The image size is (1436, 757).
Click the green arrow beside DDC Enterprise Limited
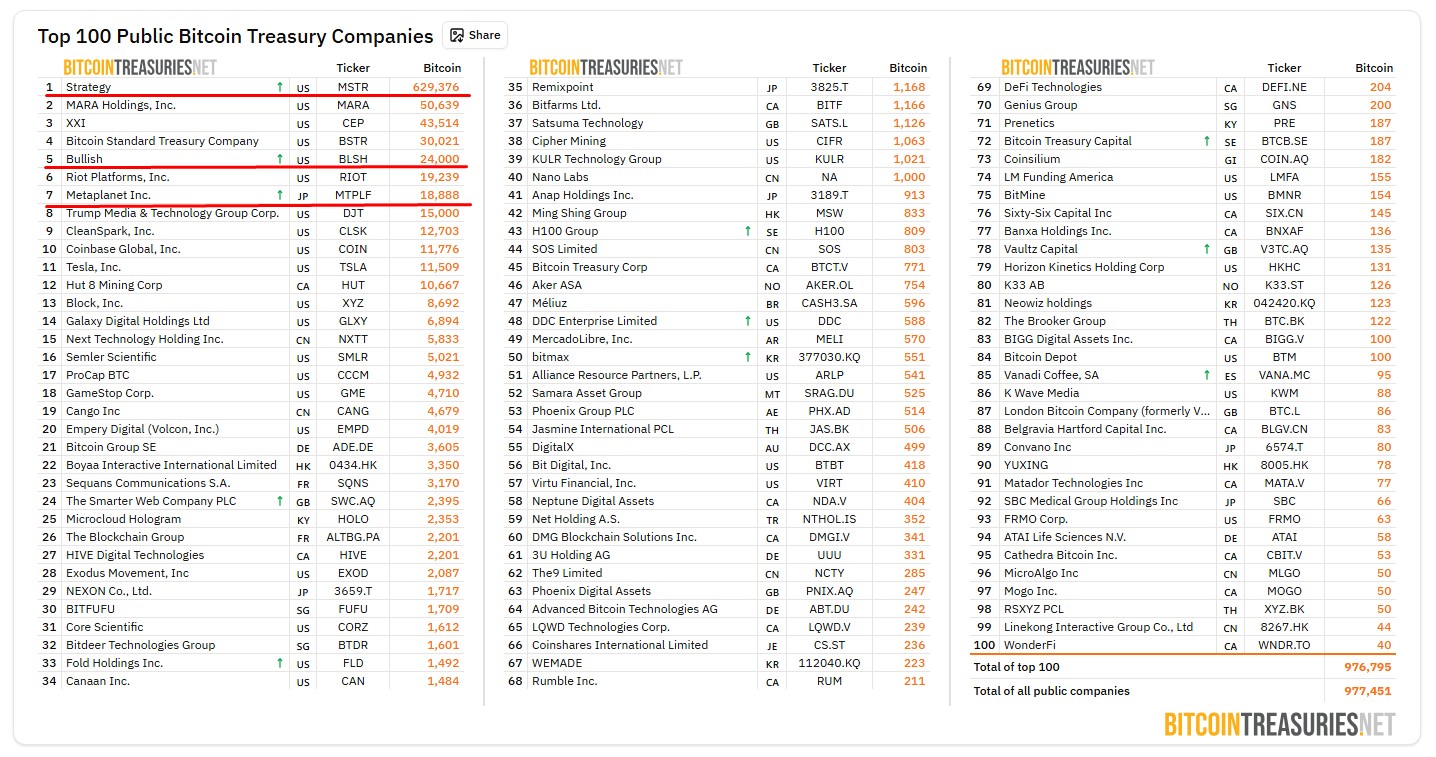pyautogui.click(x=747, y=321)
